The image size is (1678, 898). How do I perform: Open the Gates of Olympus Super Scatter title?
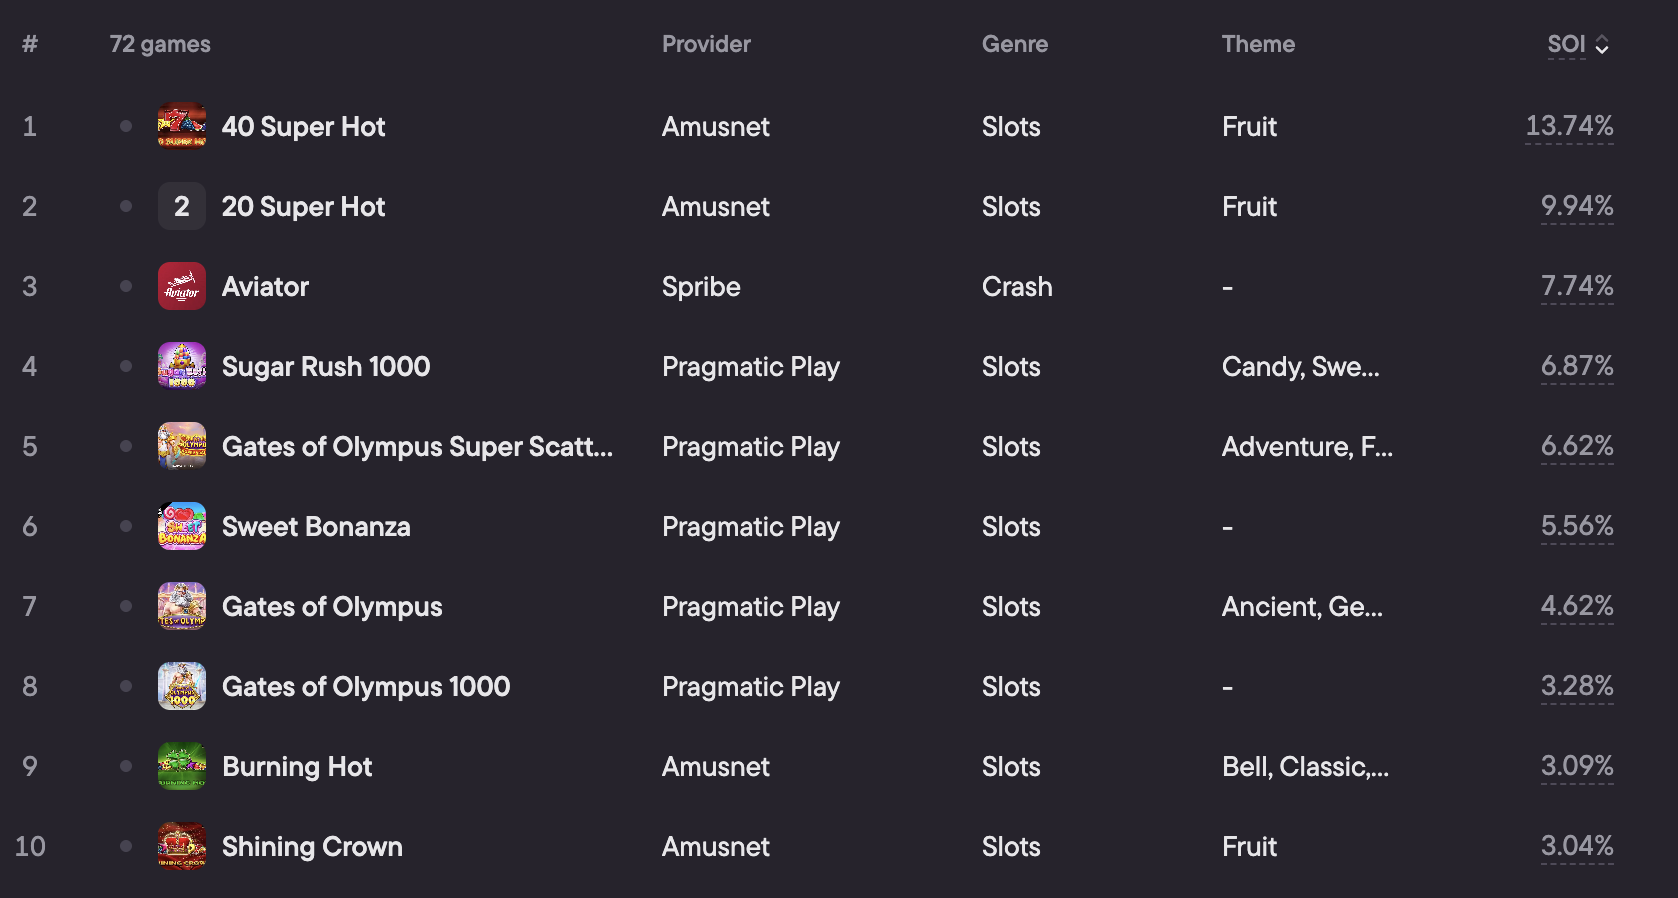click(417, 446)
